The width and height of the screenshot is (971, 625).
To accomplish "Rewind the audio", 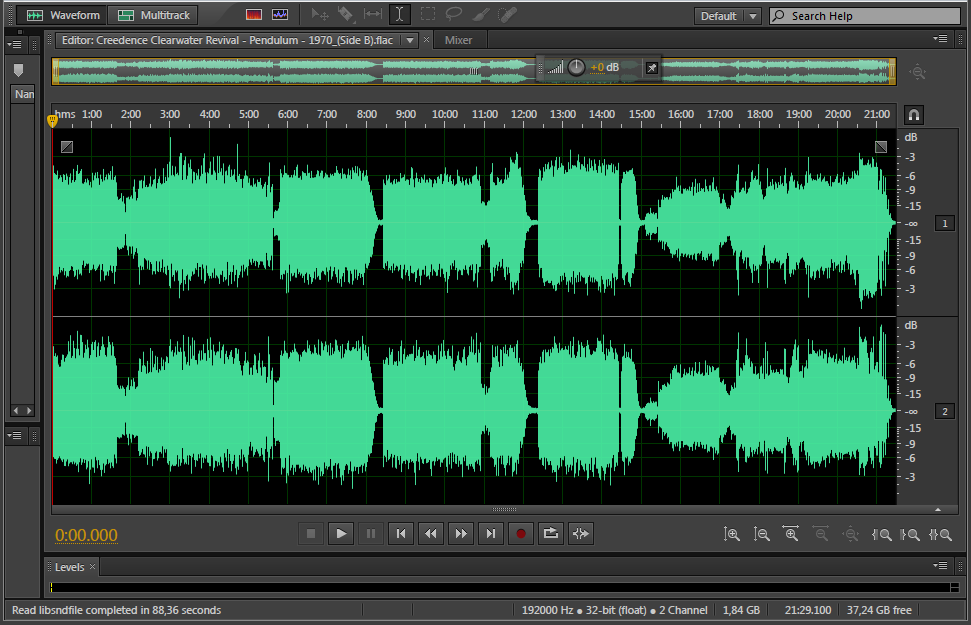I will click(x=430, y=533).
